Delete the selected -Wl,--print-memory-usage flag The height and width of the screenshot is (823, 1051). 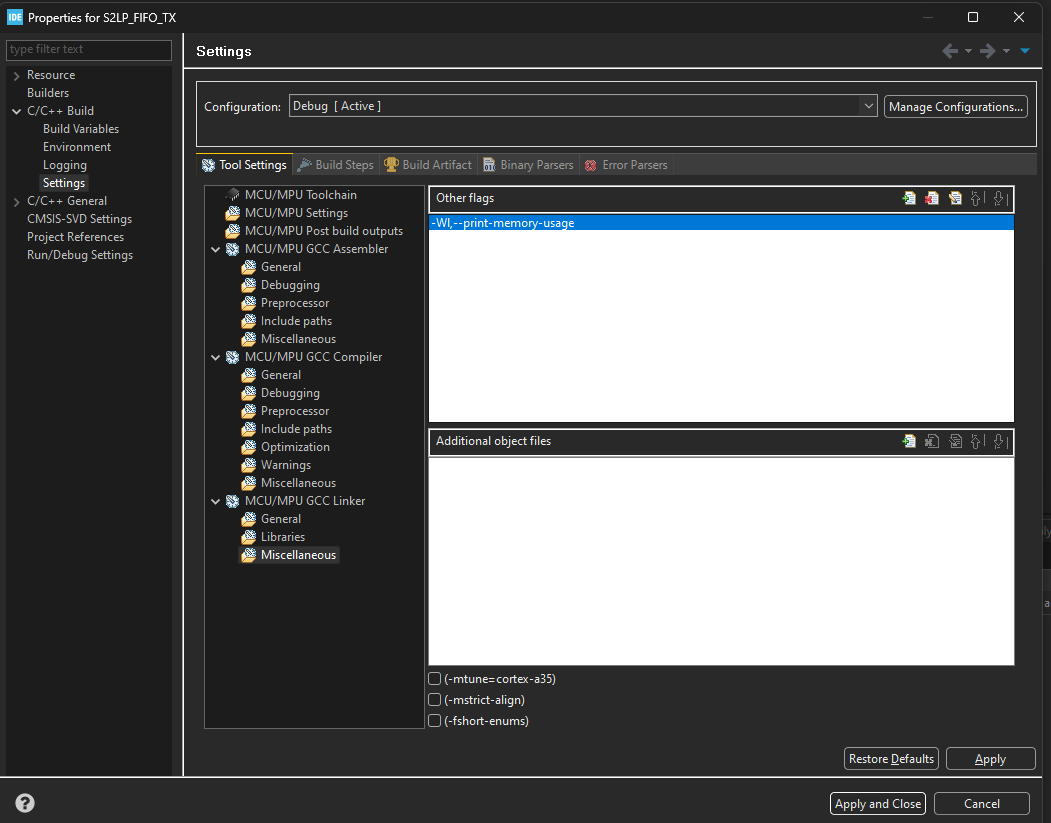pos(932,198)
